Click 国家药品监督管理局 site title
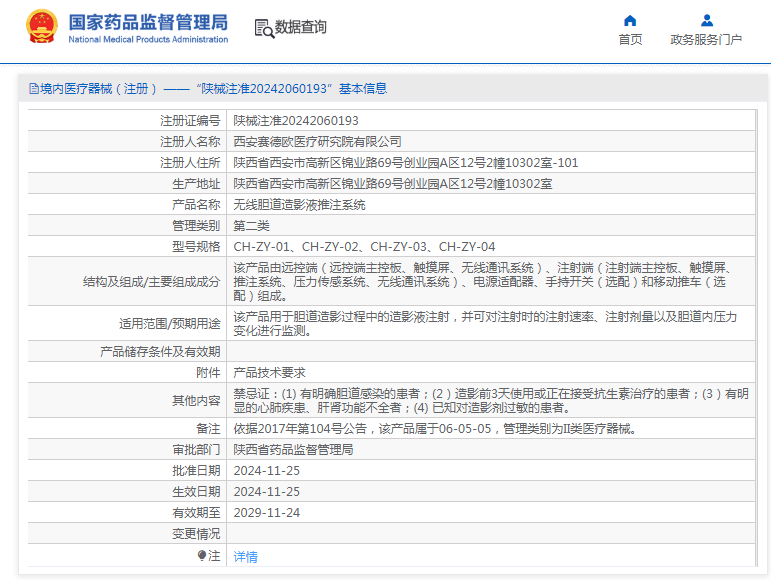Viewport: 771px width, 580px height. coord(148,22)
